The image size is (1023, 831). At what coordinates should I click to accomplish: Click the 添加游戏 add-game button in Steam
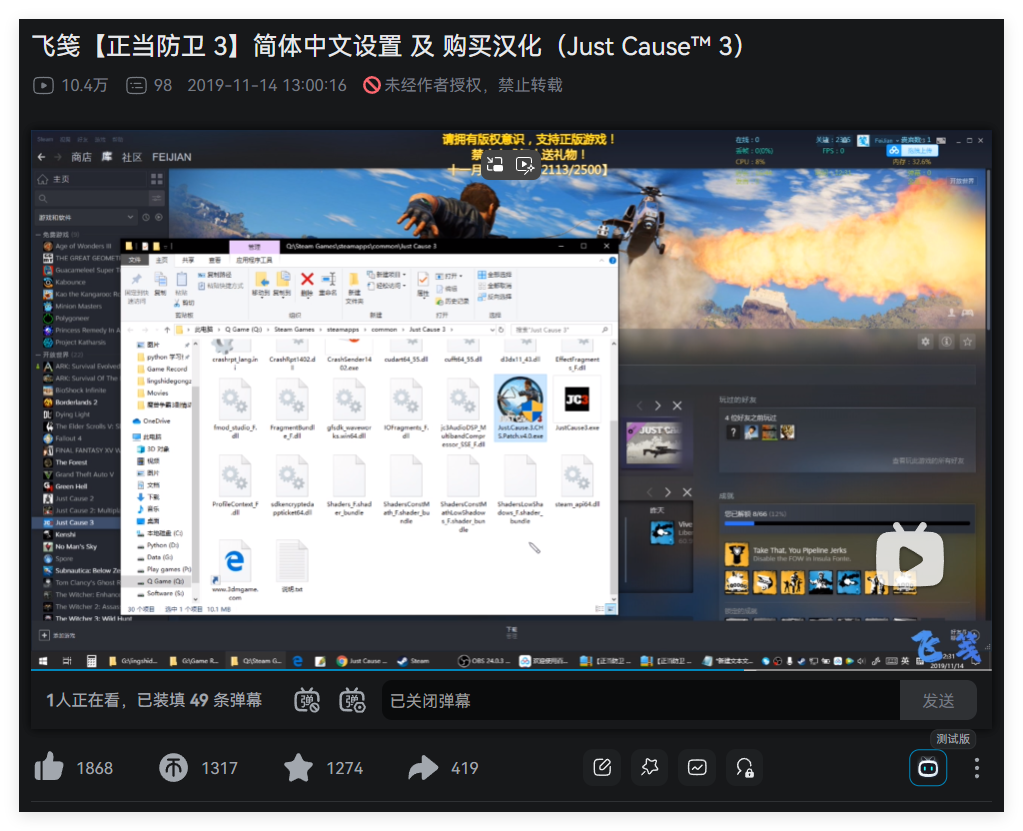click(57, 635)
